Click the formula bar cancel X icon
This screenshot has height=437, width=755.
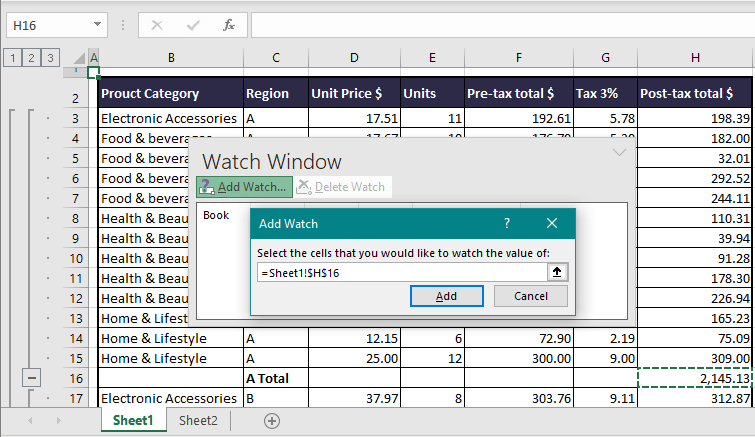click(157, 25)
